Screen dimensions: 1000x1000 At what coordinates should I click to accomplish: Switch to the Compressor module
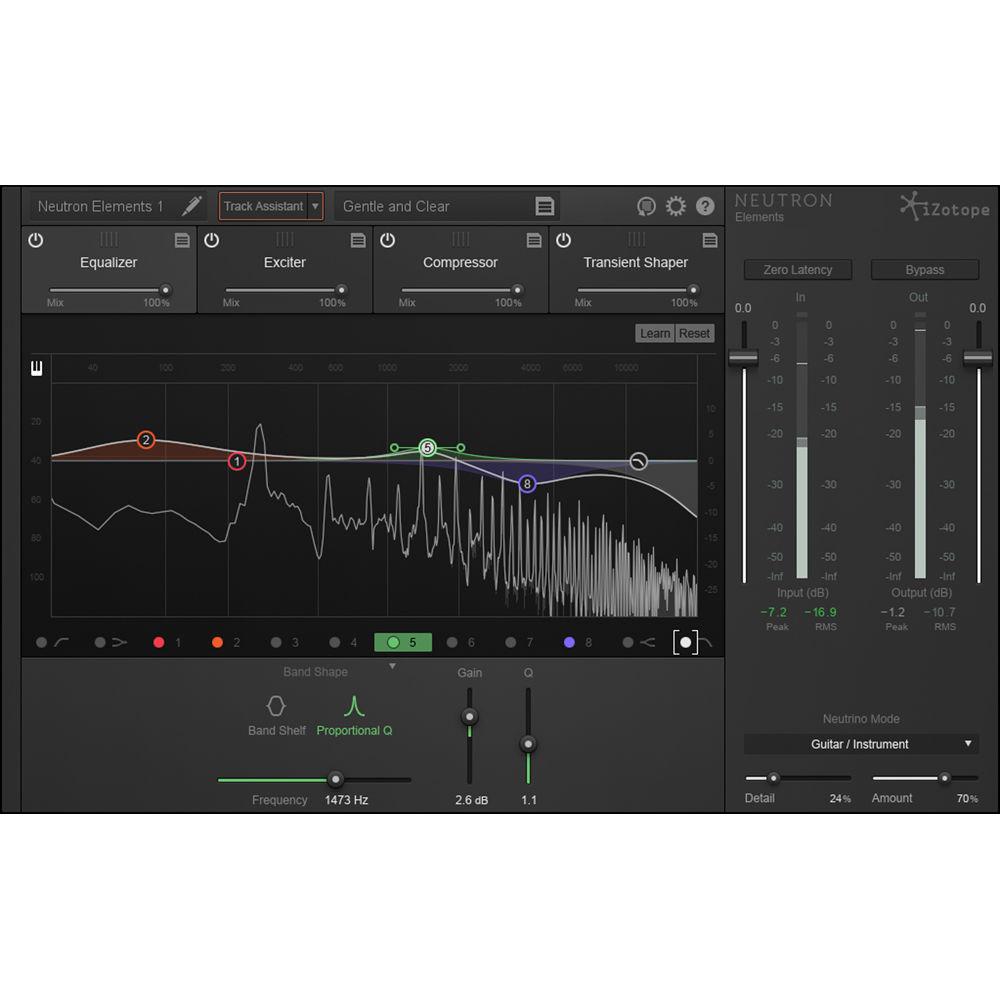[460, 262]
